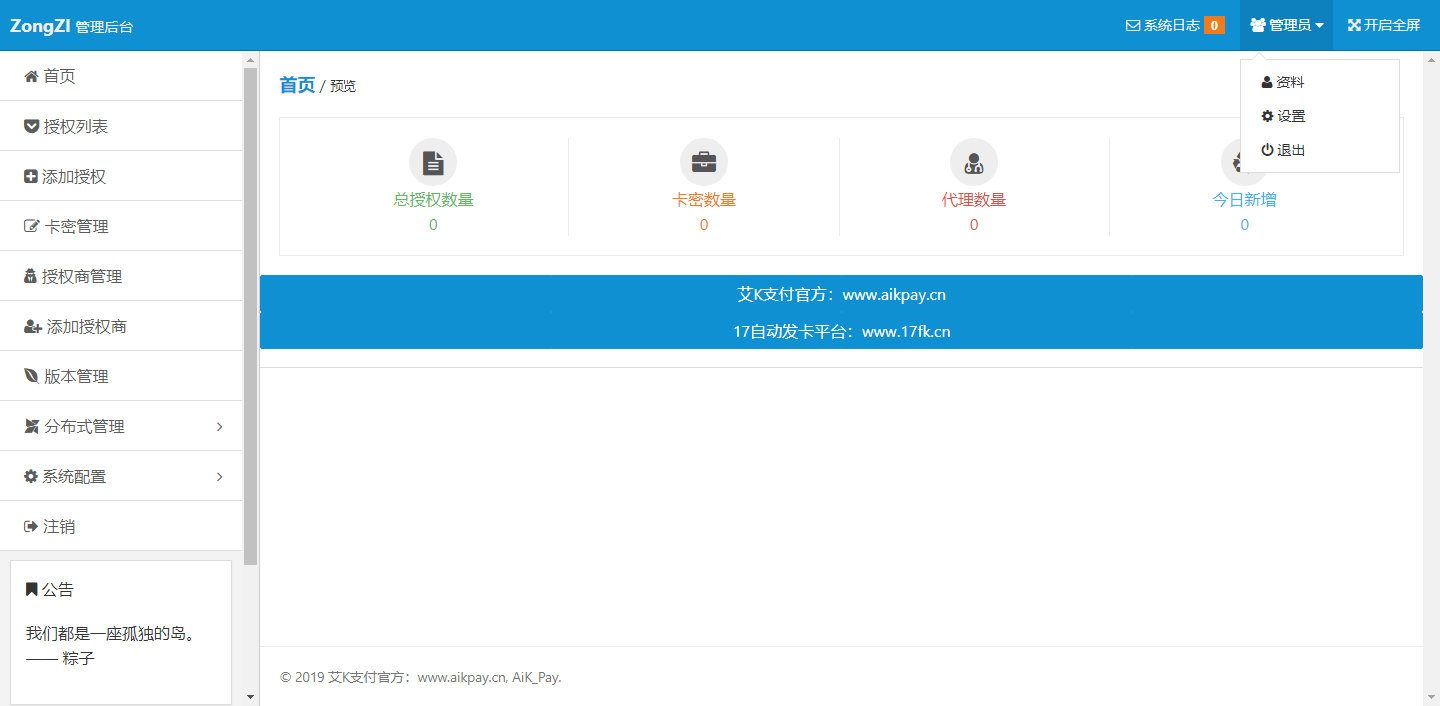Expand the 系统配置 submenu
This screenshot has width=1440, height=706.
pos(77,475)
